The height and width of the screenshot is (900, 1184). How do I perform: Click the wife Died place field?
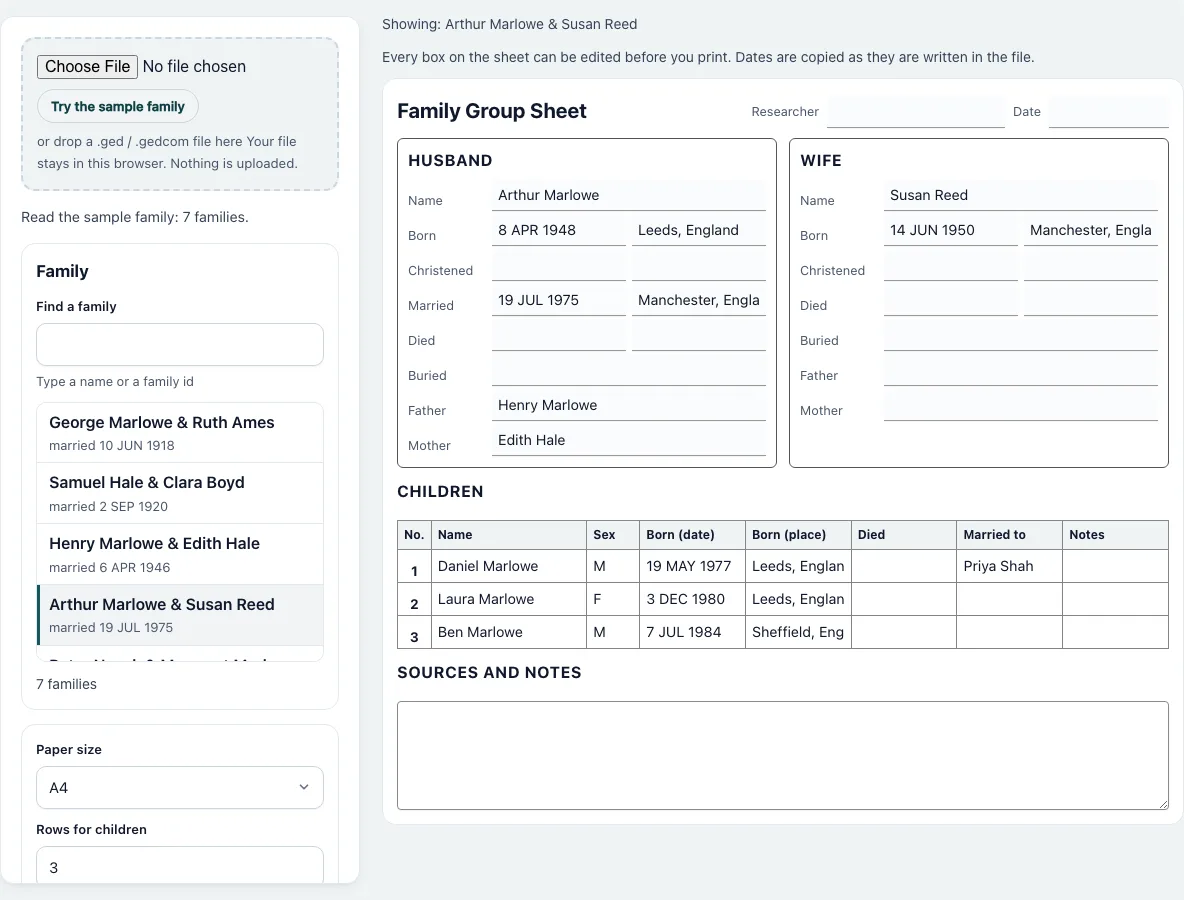pyautogui.click(x=1090, y=301)
